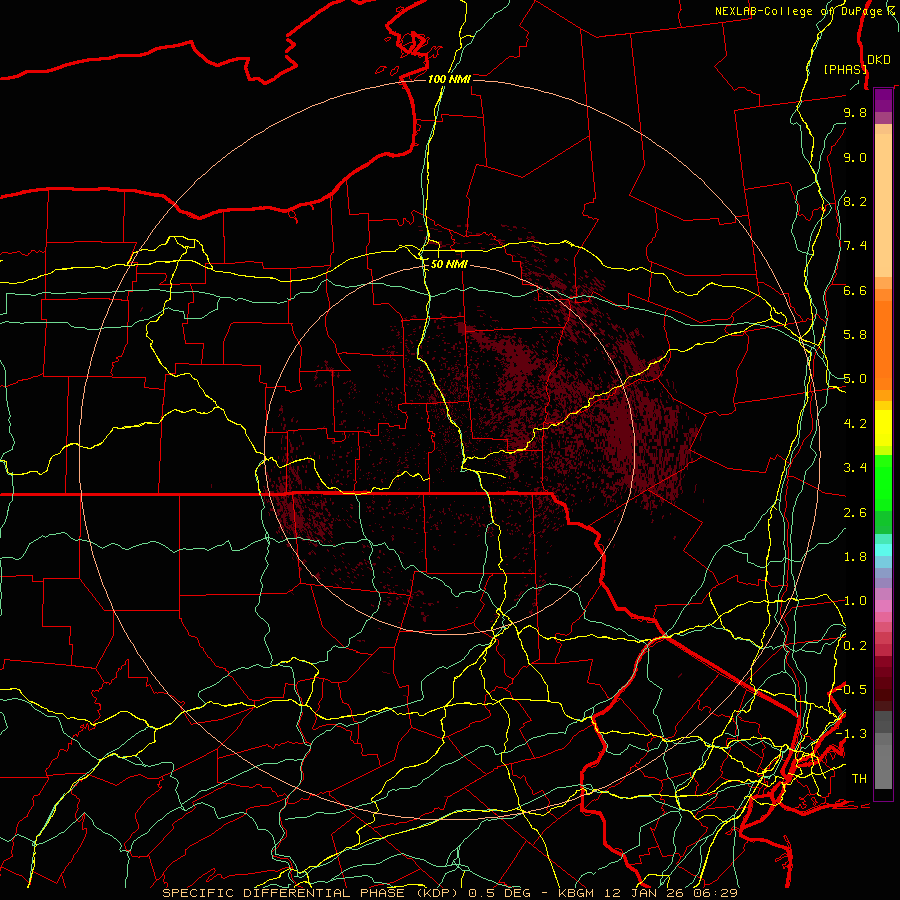
Task: Click the 5.0 value on color scale
Action: 855,379
